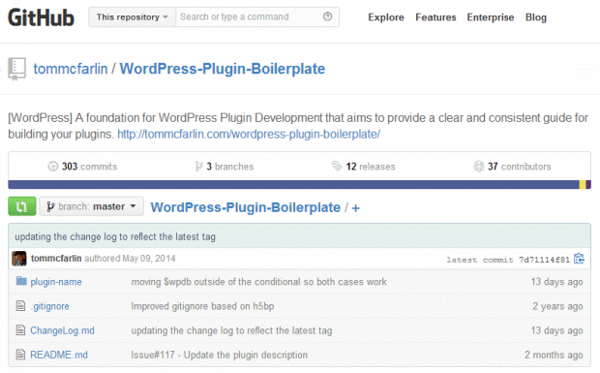This screenshot has width=600, height=373.
Task: Click the README.md file icon
Action: 20,354
